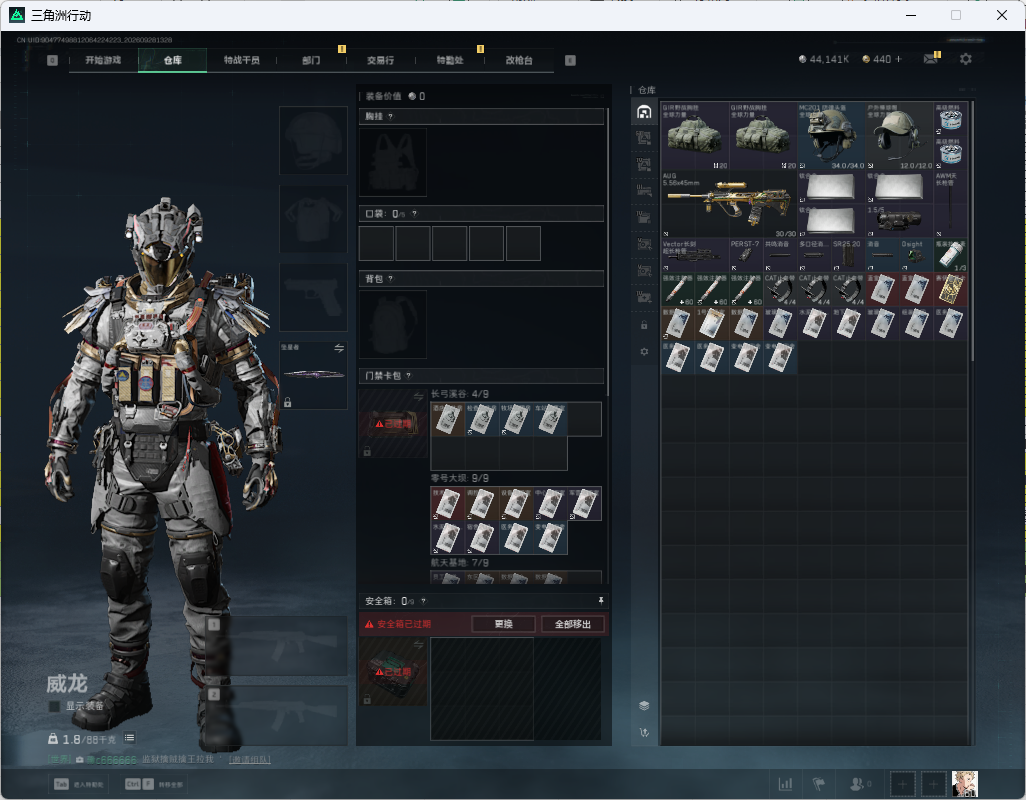Viewport: 1026px width, 800px height.
Task: Click the 全部移出 button
Action: click(573, 624)
